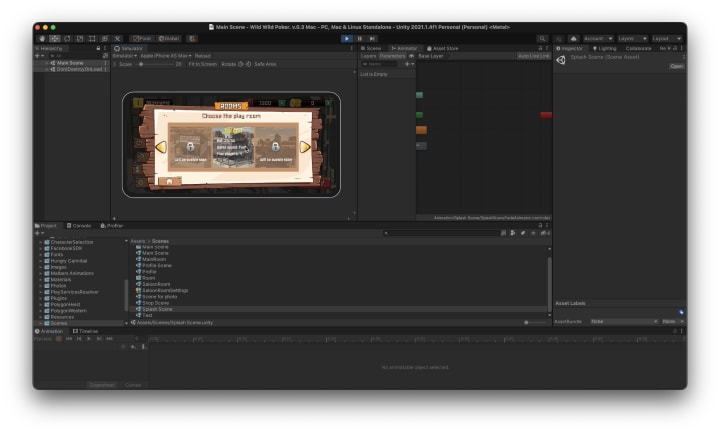720x433 pixels.
Task: Click Open button in Inspector
Action: click(x=676, y=67)
